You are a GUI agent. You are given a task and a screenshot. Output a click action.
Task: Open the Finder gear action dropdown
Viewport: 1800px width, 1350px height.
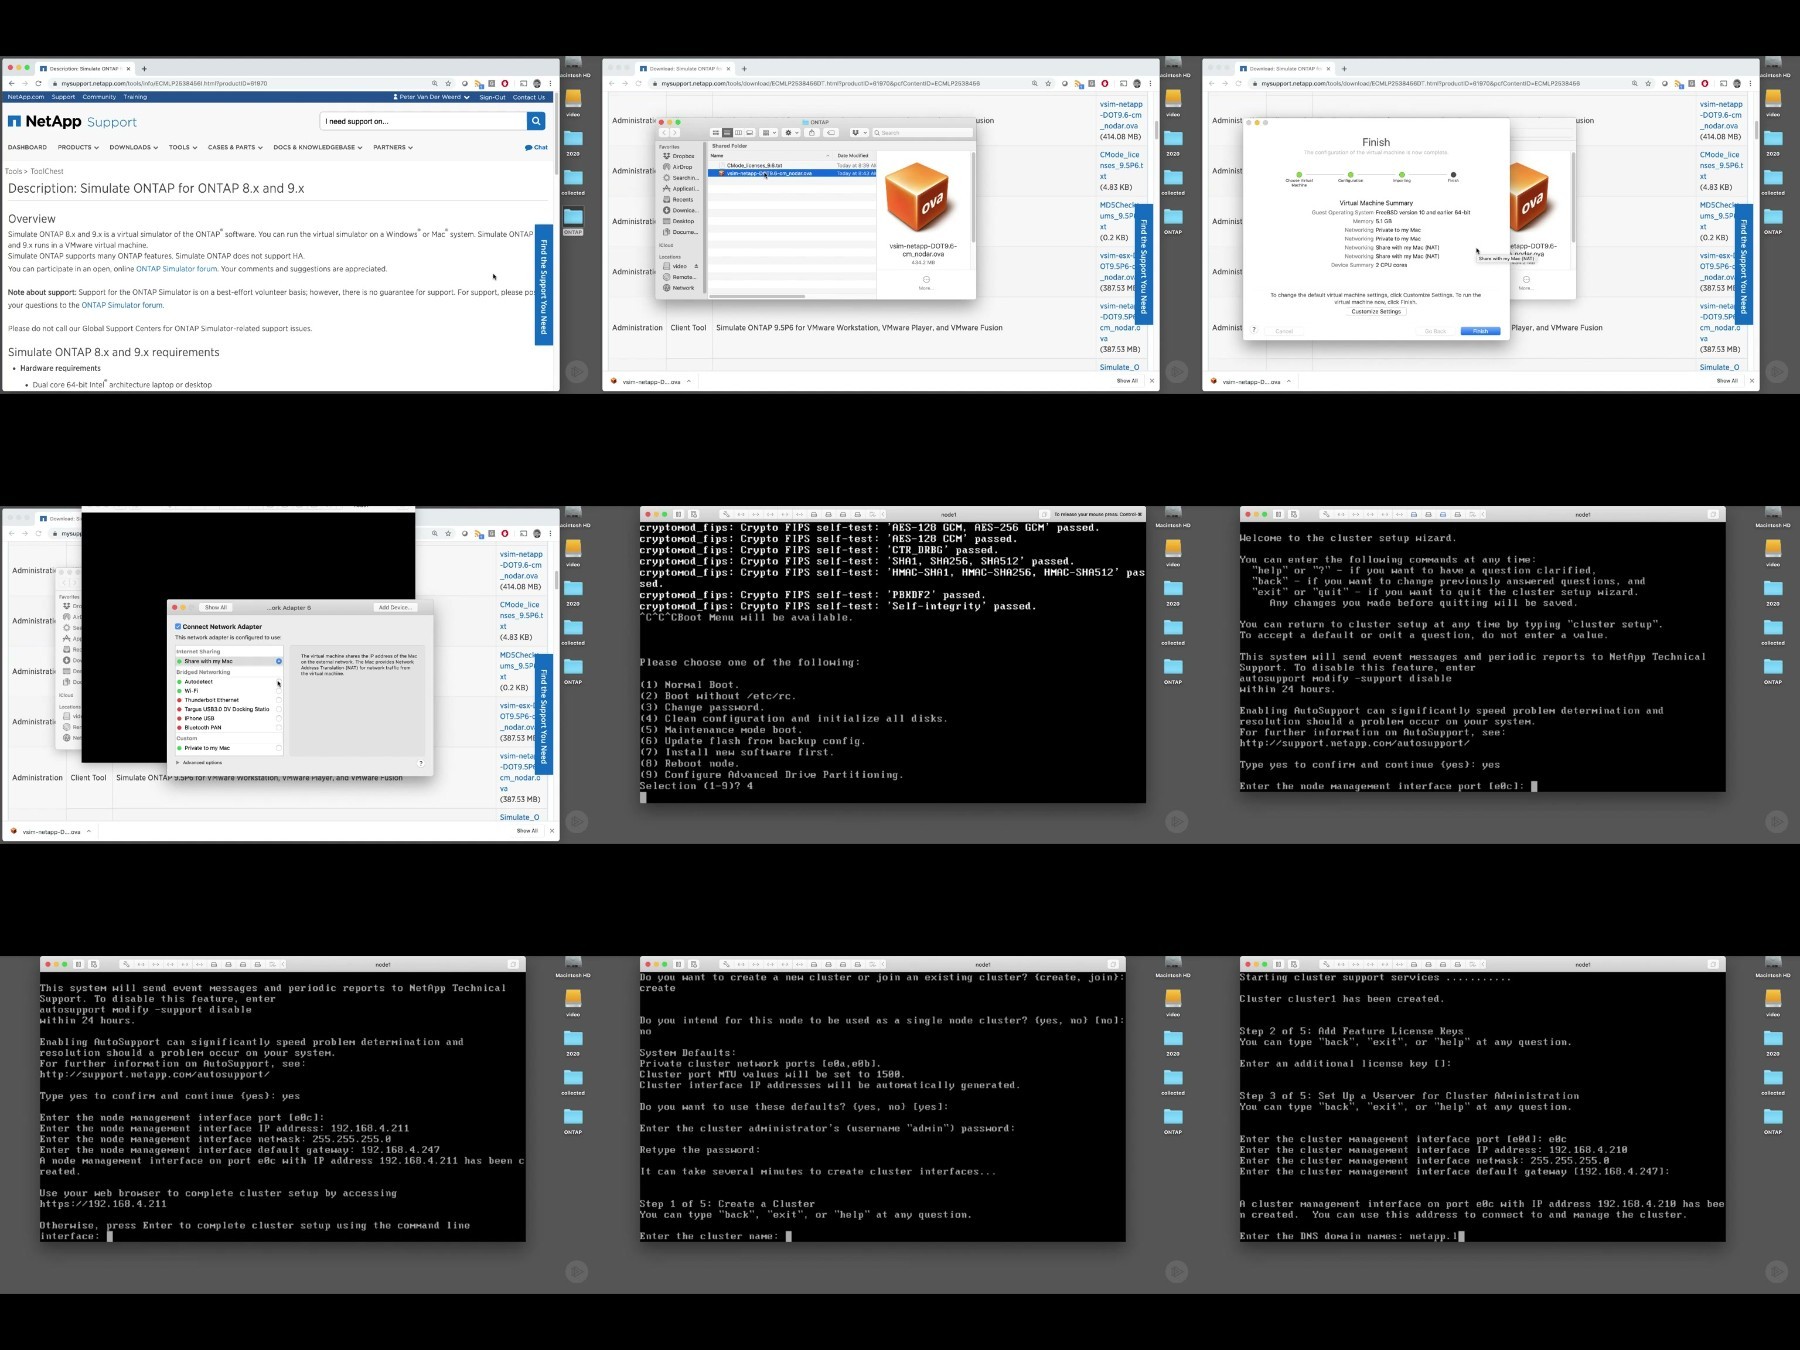[790, 132]
